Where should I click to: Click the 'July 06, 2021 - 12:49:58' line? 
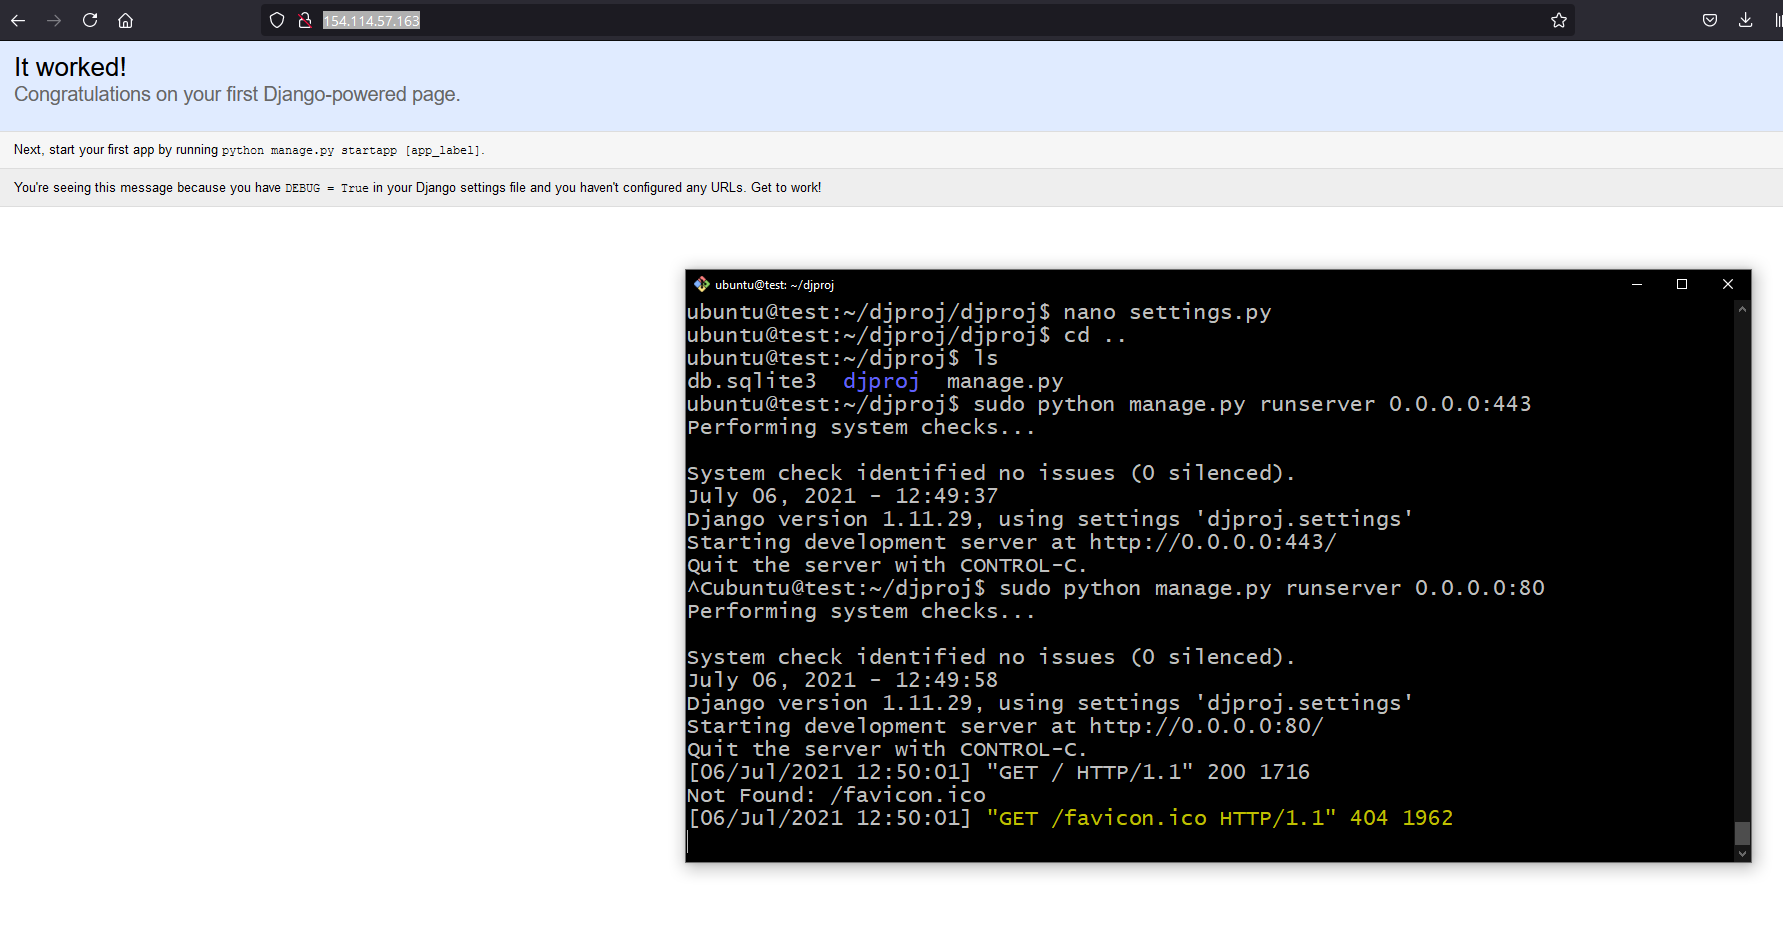point(843,680)
